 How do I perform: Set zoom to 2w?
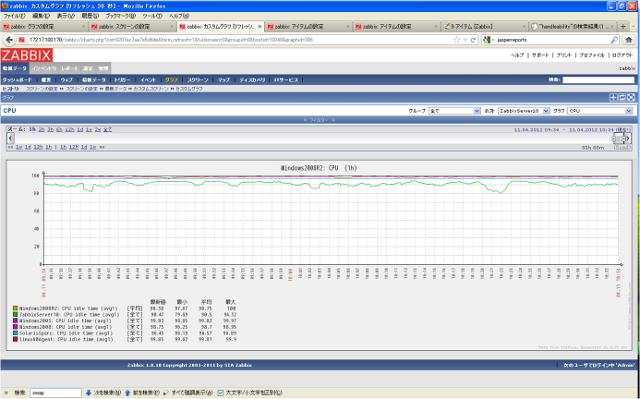[98, 130]
